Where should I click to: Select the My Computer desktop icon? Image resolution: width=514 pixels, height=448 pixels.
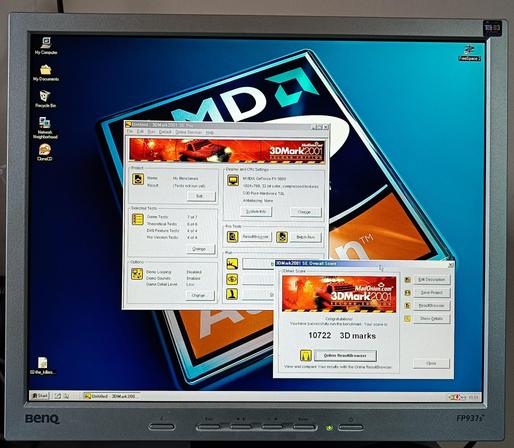tap(46, 46)
